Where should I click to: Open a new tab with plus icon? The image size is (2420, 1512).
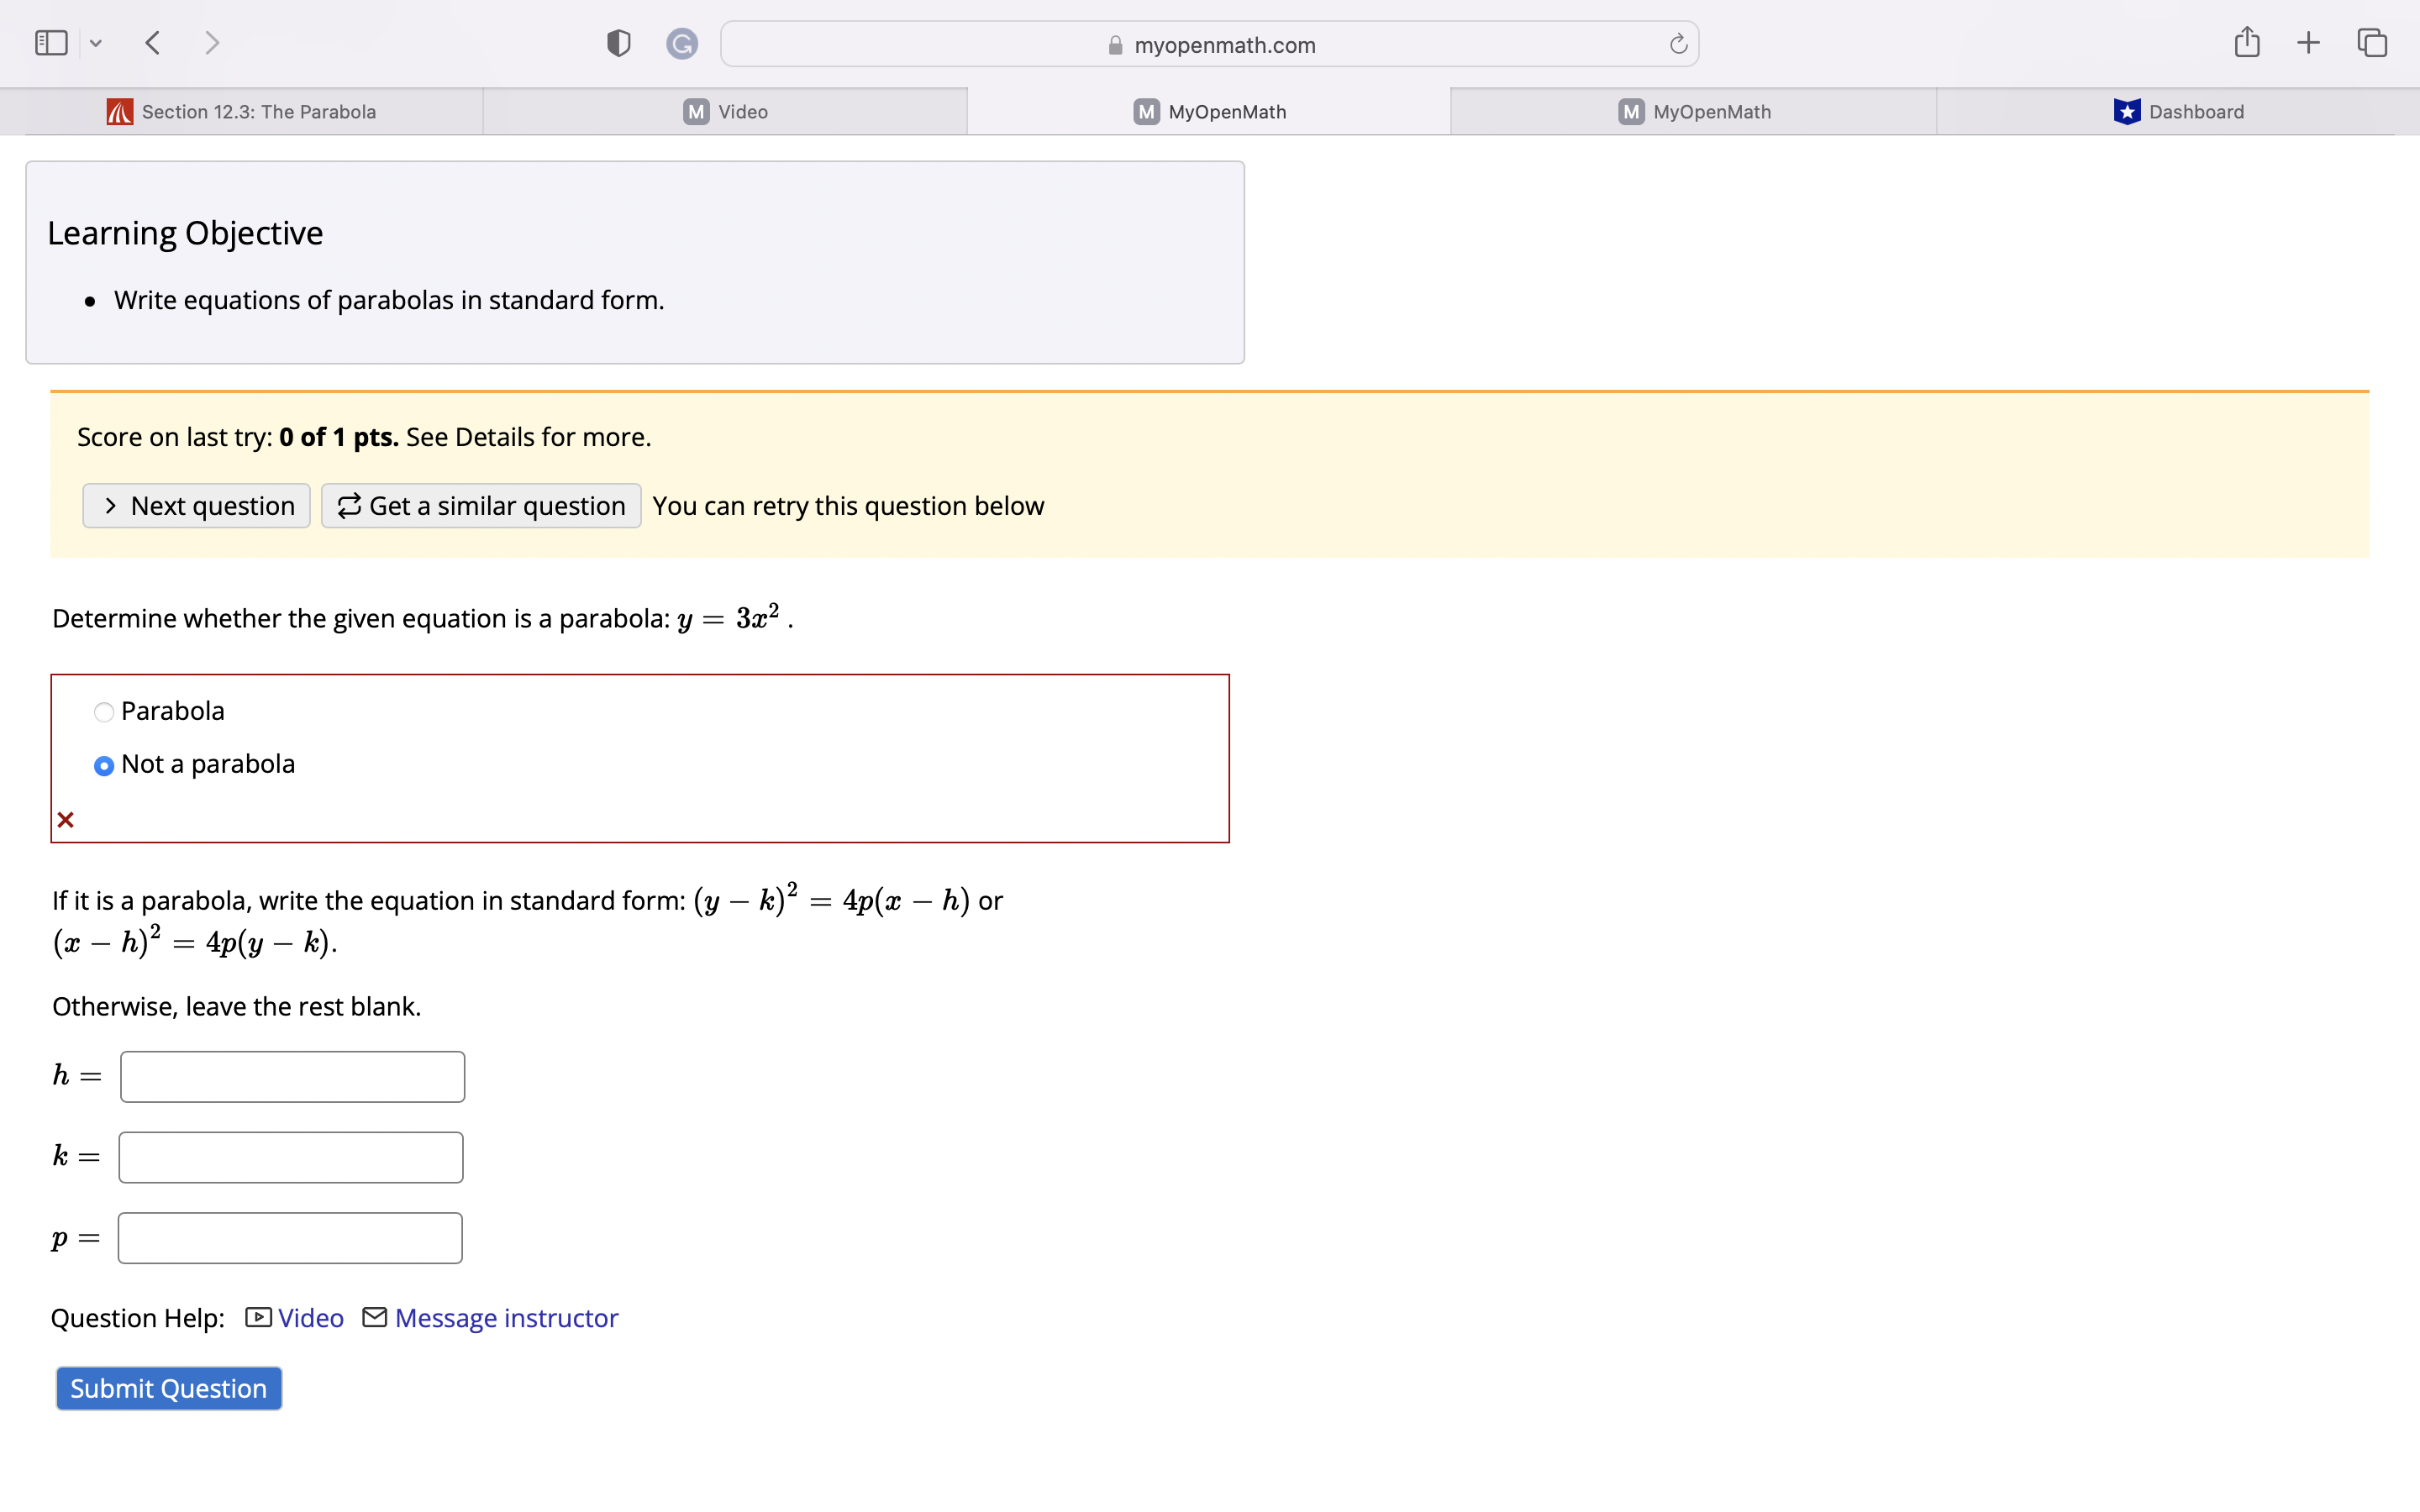(2308, 42)
